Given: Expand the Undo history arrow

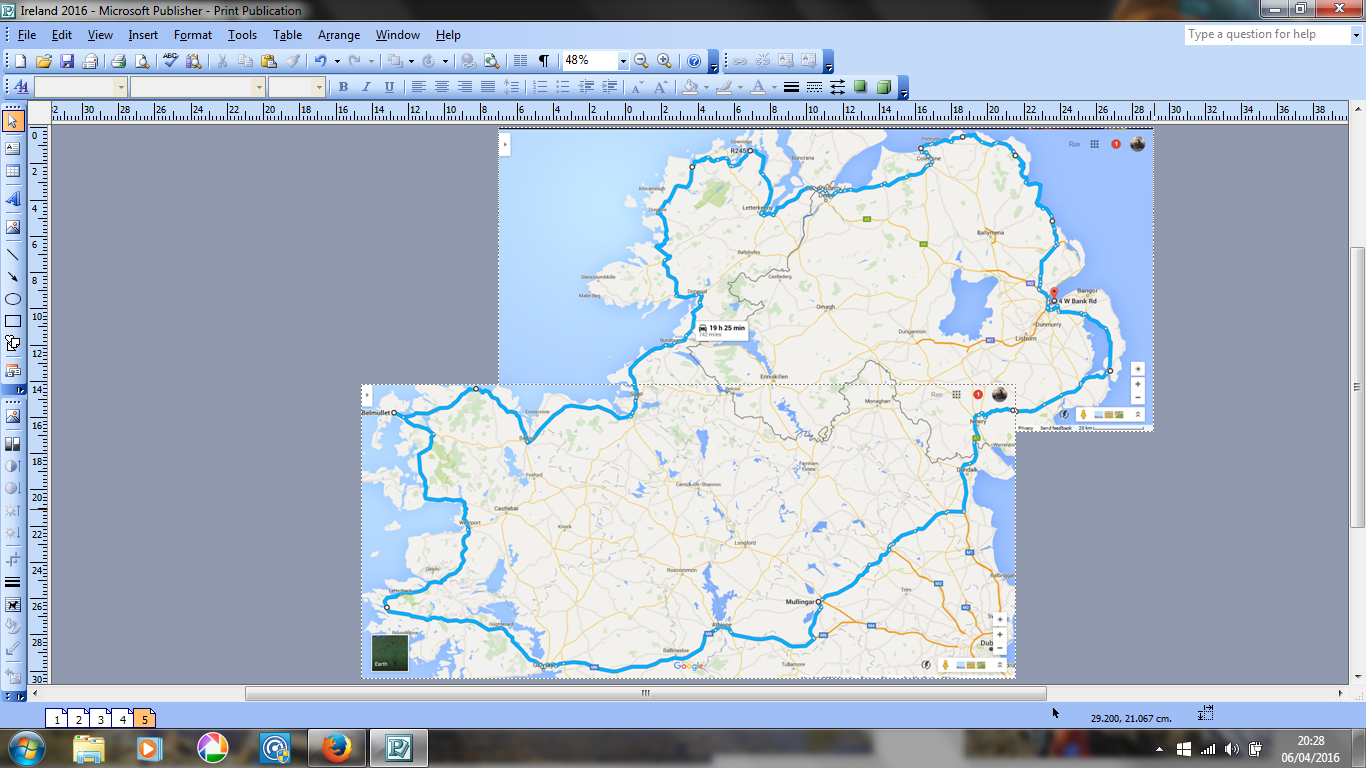Looking at the screenshot, I should point(337,61).
